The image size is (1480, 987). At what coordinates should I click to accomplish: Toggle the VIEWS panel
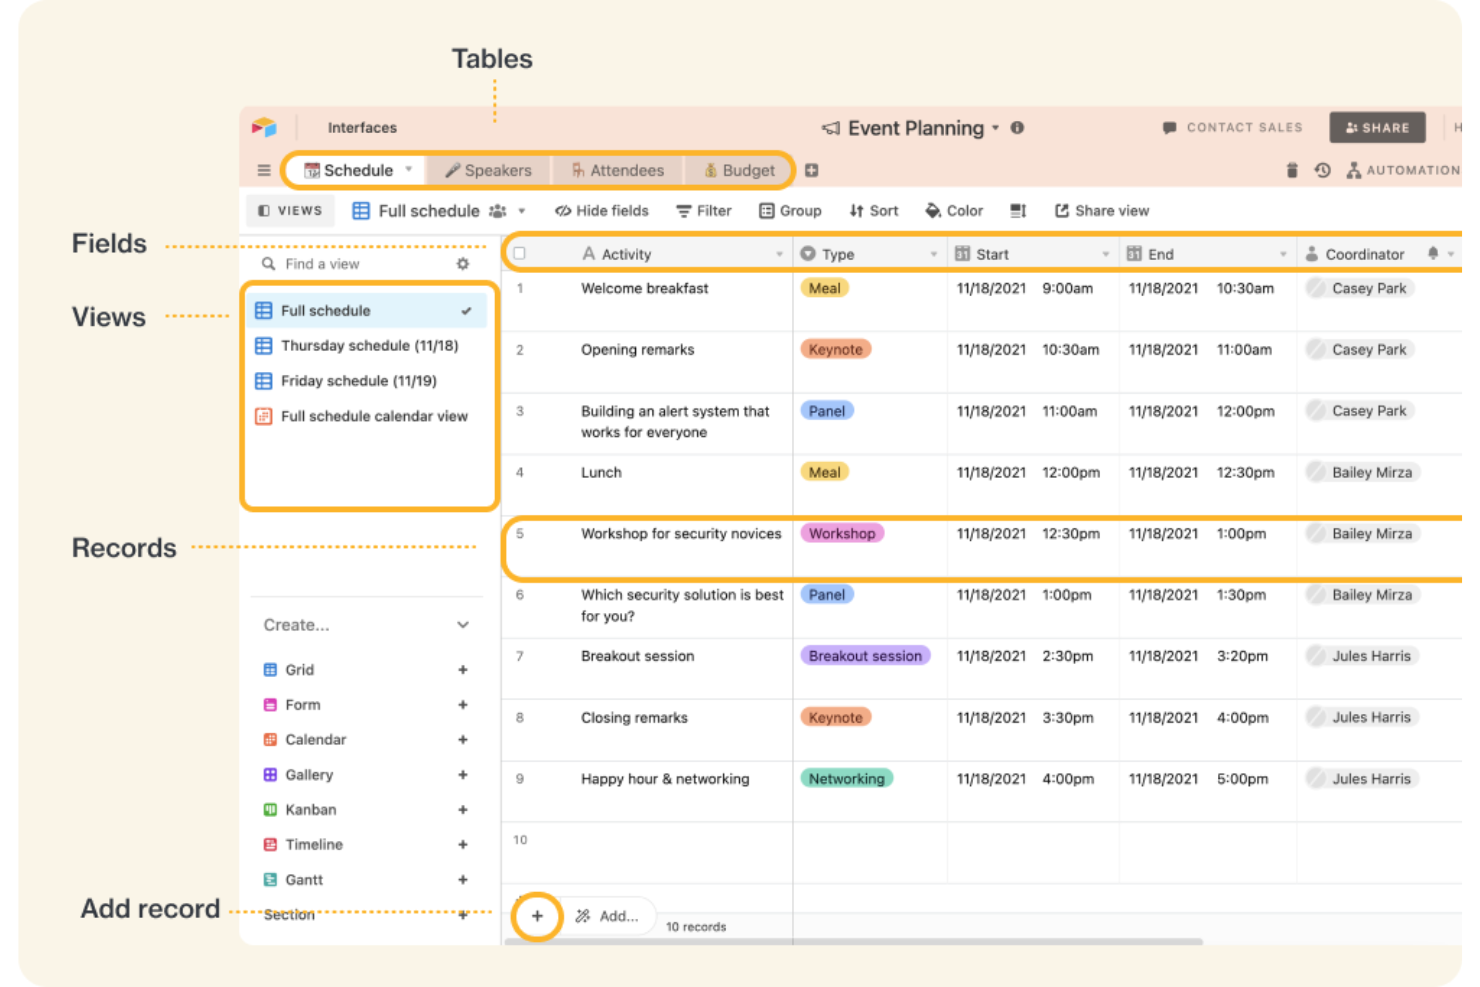tap(289, 210)
